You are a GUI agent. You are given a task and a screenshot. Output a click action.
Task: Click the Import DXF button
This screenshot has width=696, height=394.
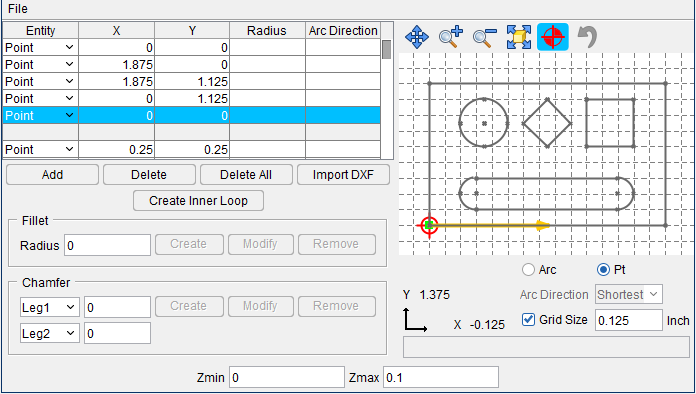click(343, 174)
